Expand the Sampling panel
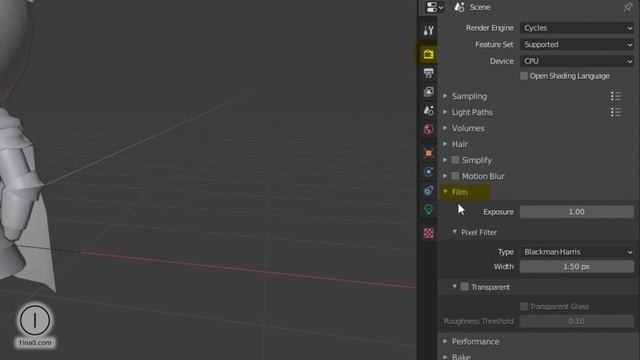 [469, 96]
